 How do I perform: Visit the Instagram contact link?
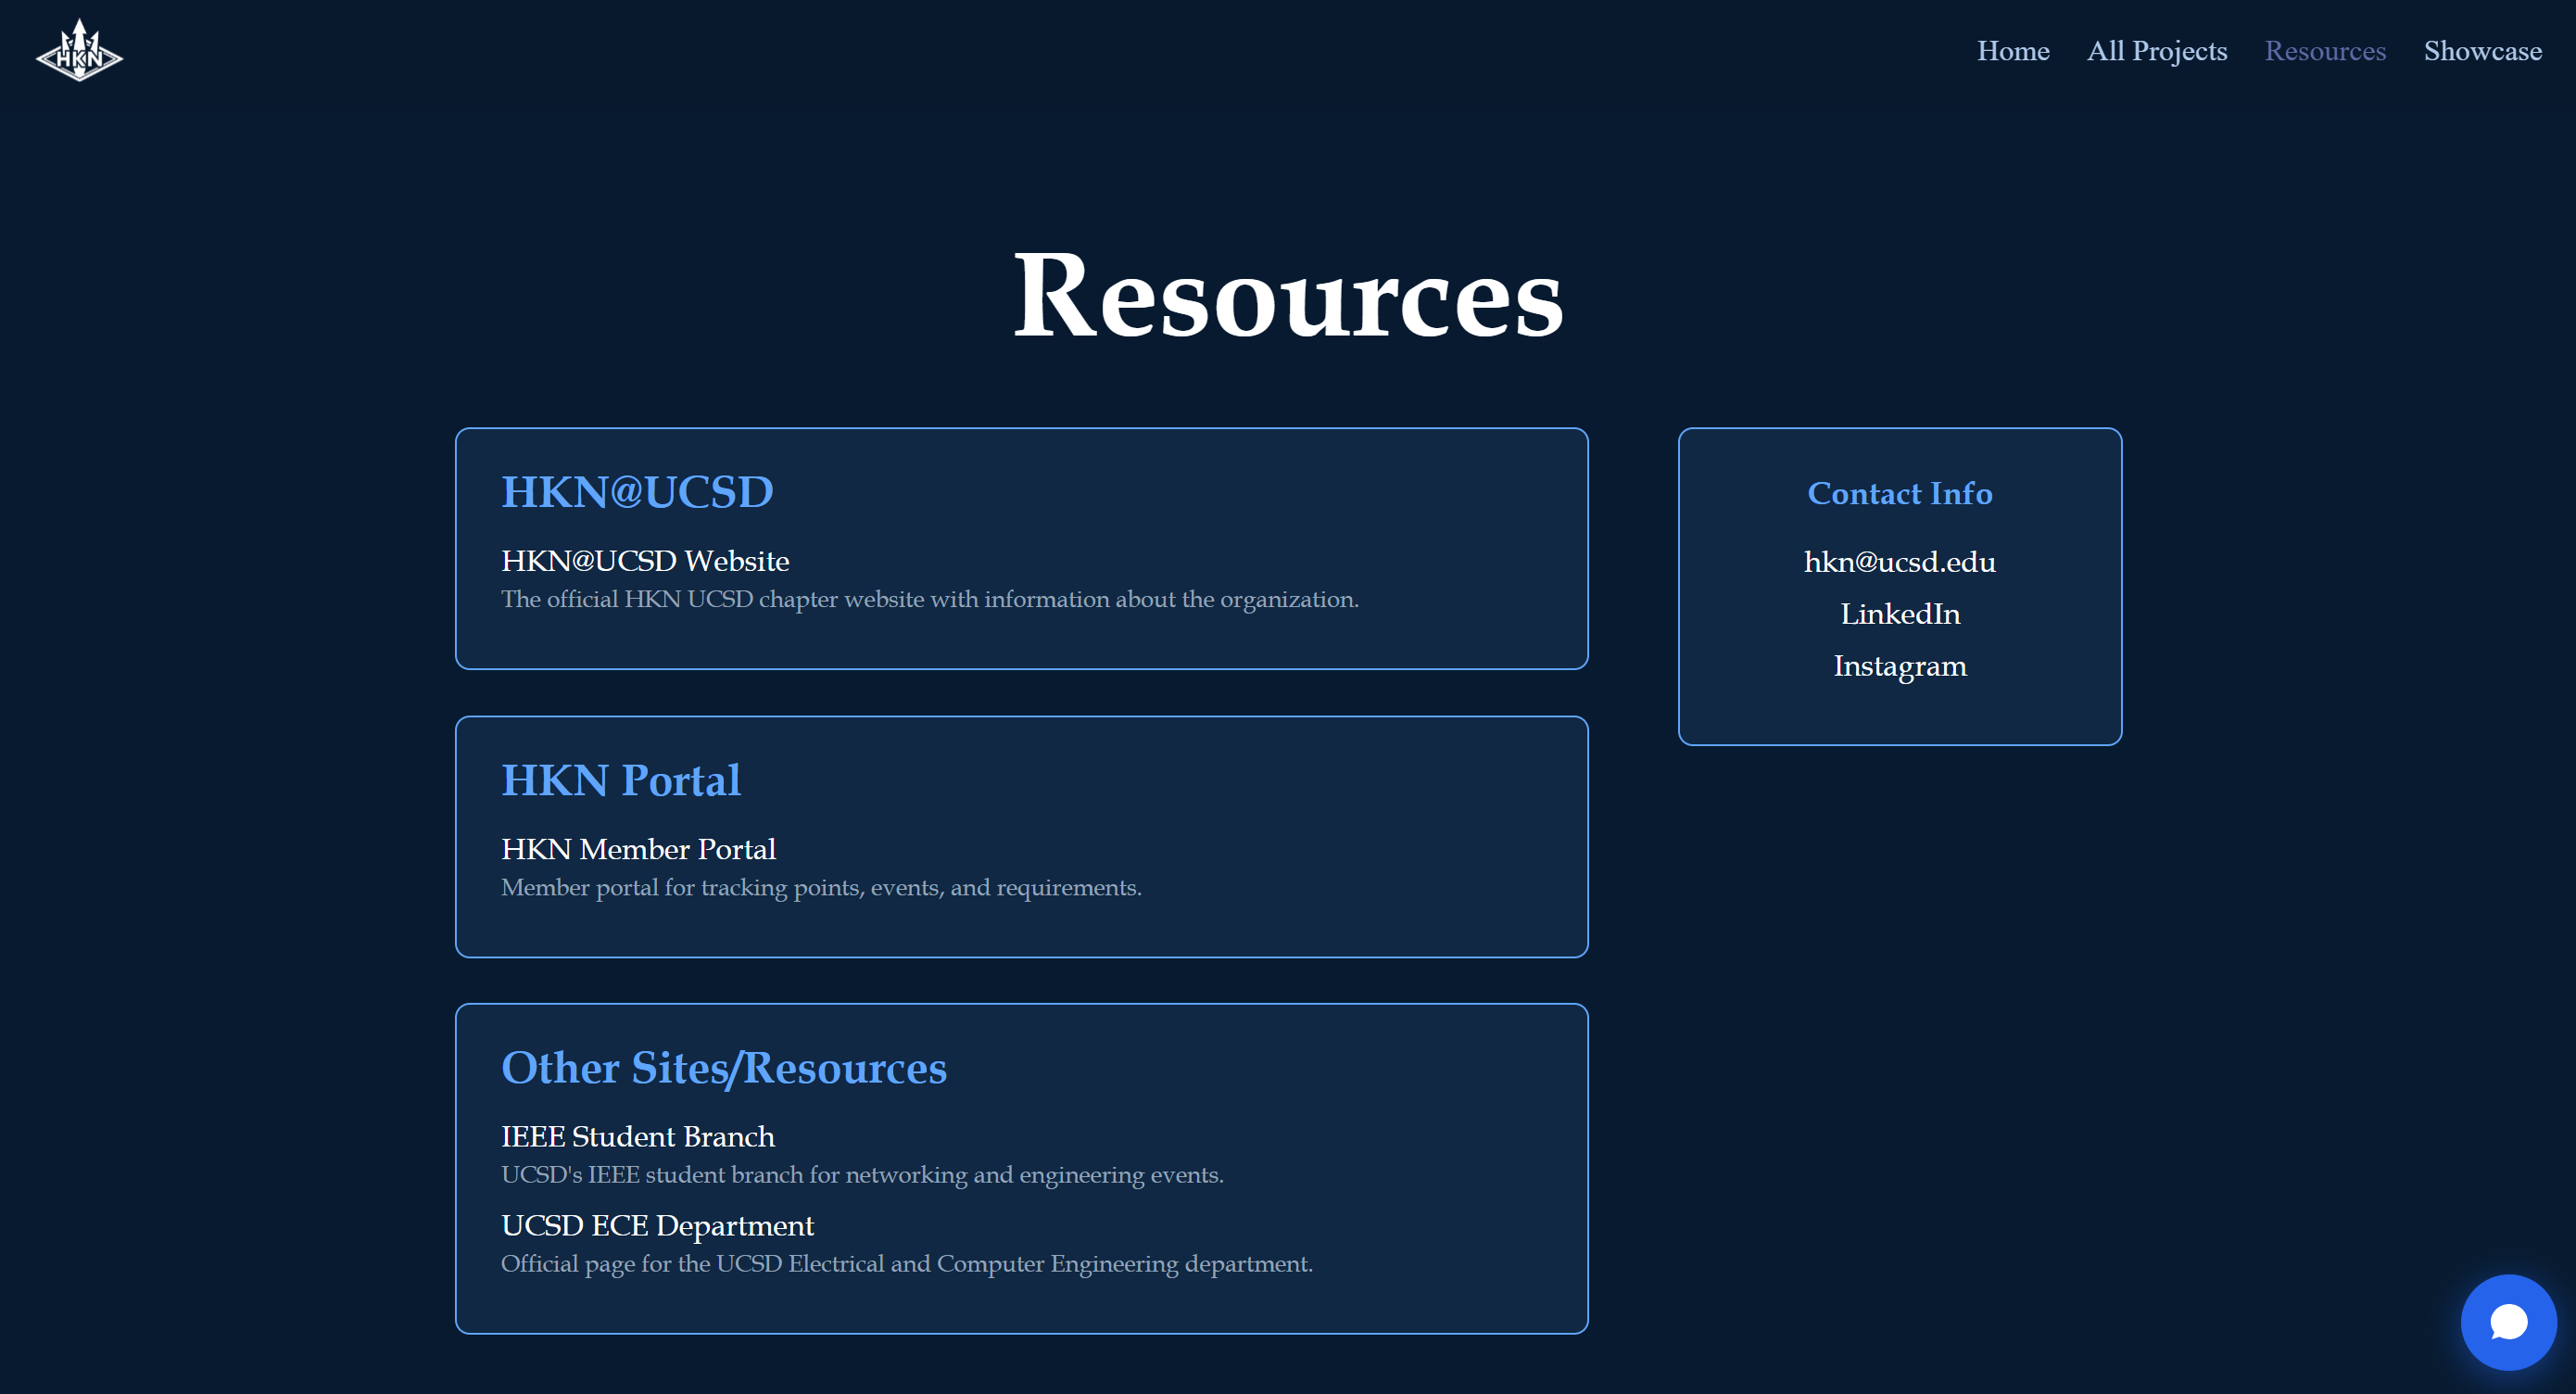click(1899, 666)
